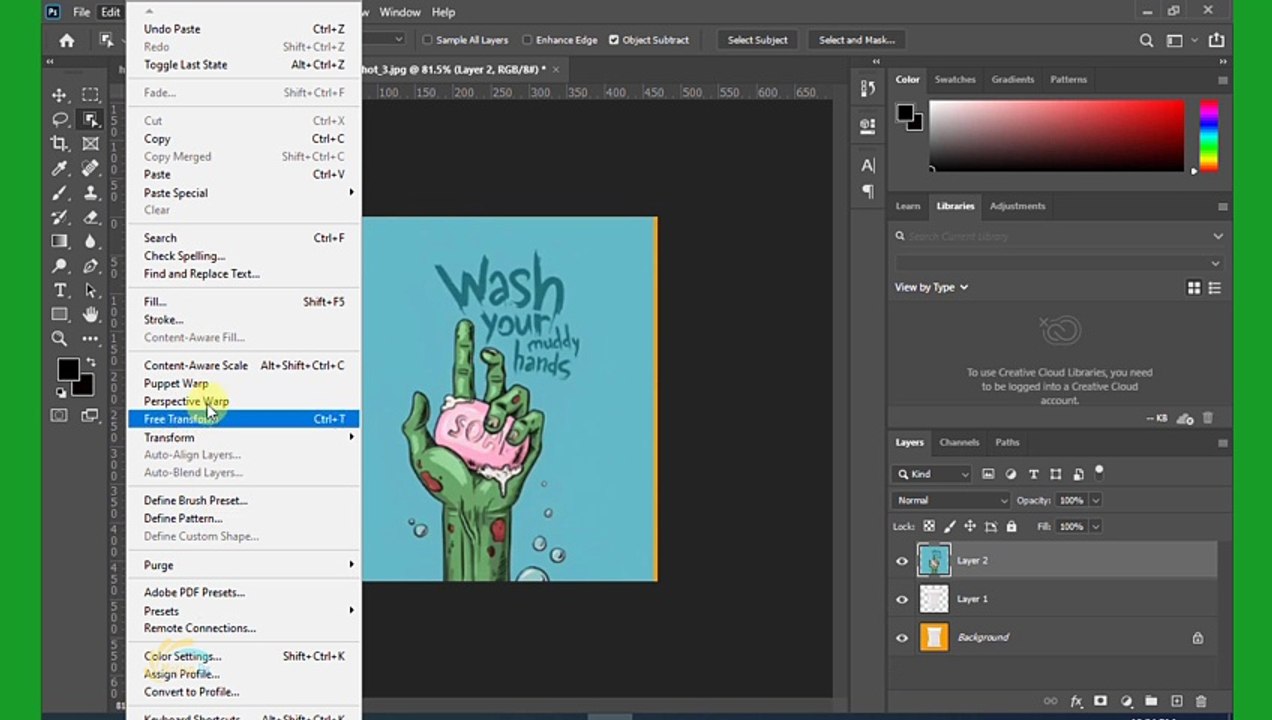Pick a hue on the color slider

[1208, 136]
